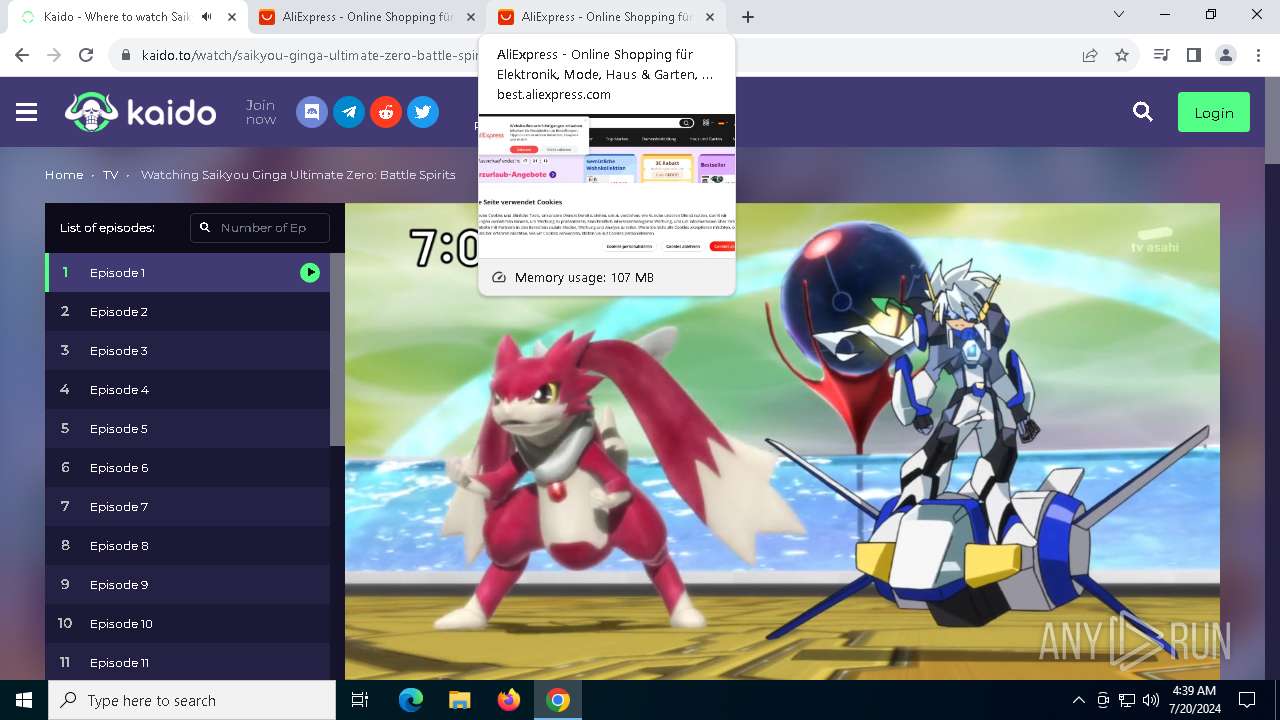This screenshot has width=1280, height=720.
Task: Open the media controls icon
Action: (x=1161, y=55)
